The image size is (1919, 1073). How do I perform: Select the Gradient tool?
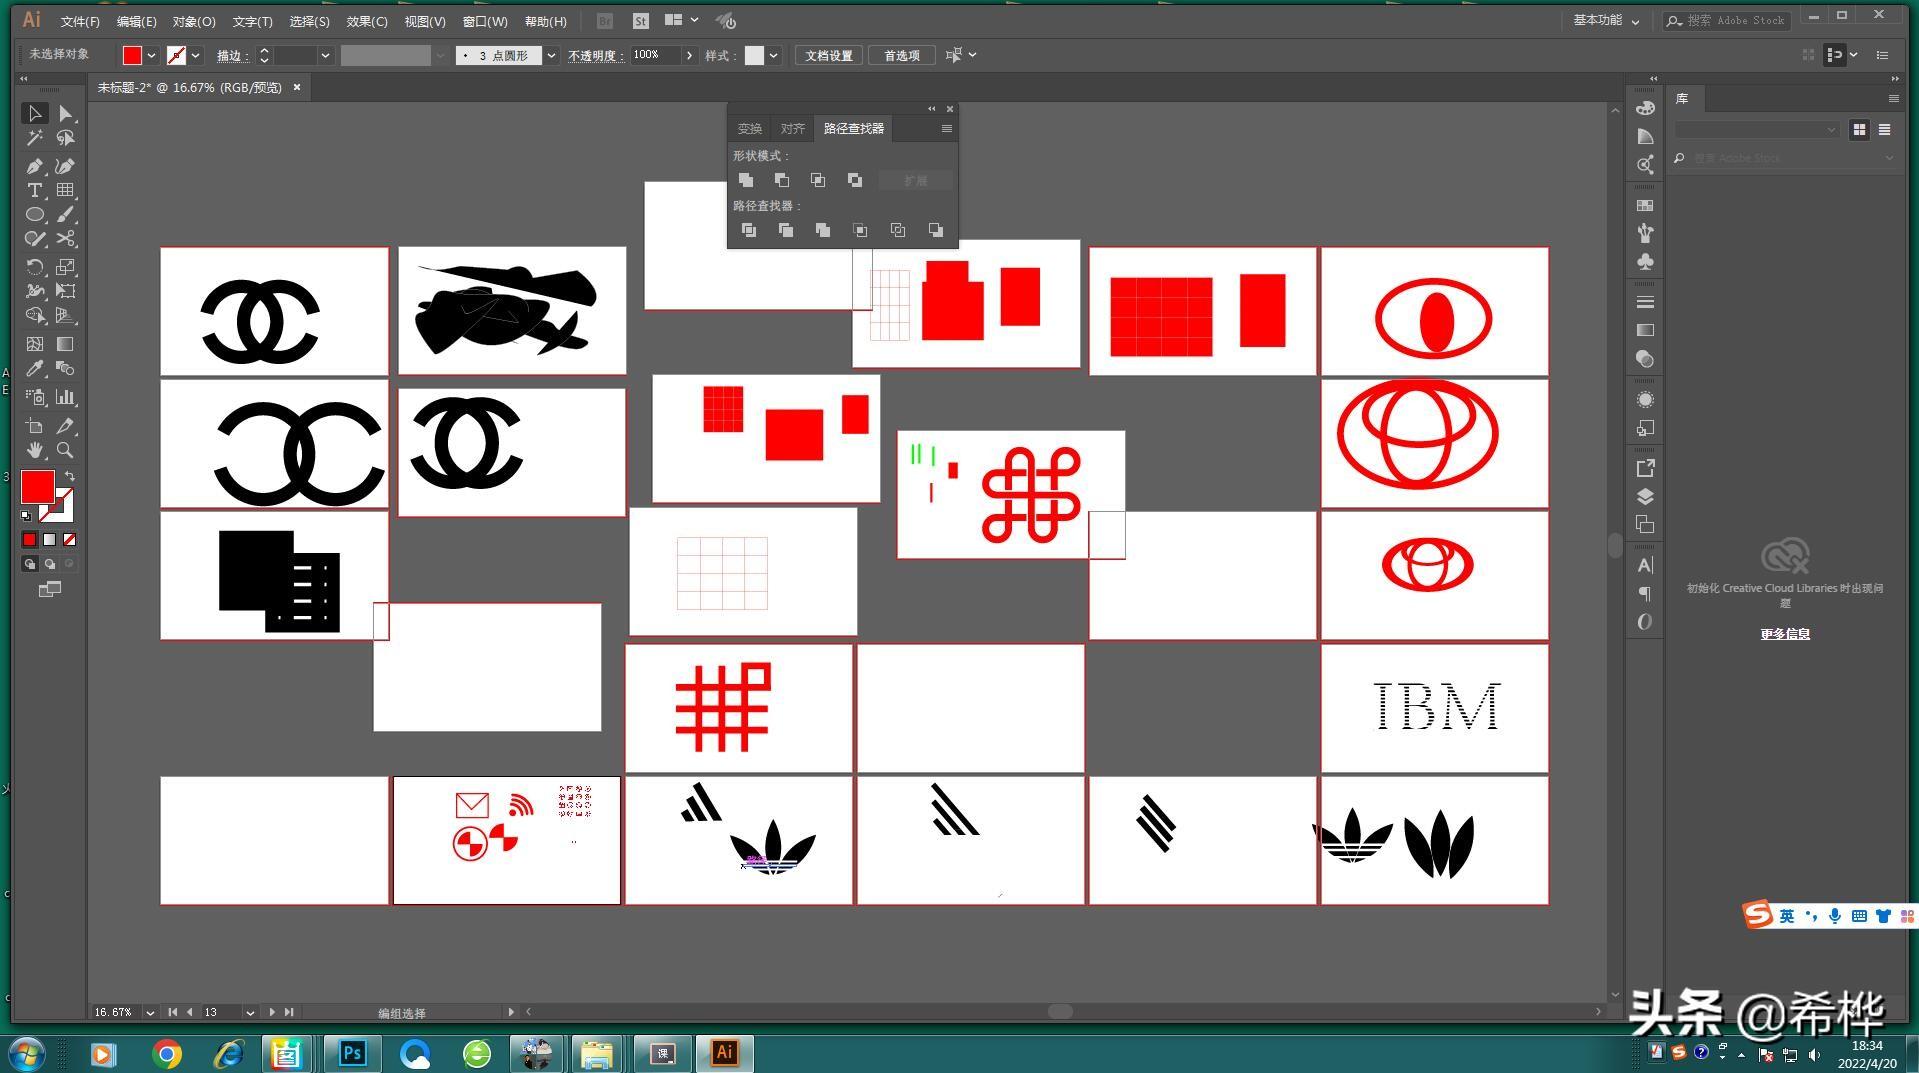65,344
